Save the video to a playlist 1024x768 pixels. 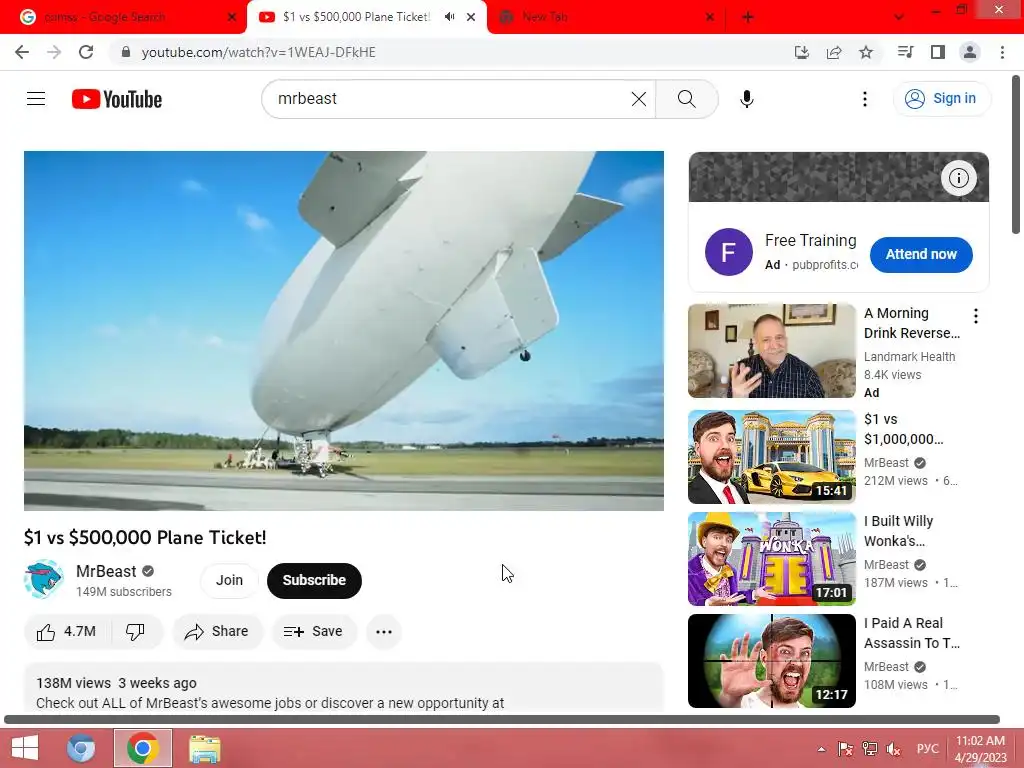(x=313, y=632)
